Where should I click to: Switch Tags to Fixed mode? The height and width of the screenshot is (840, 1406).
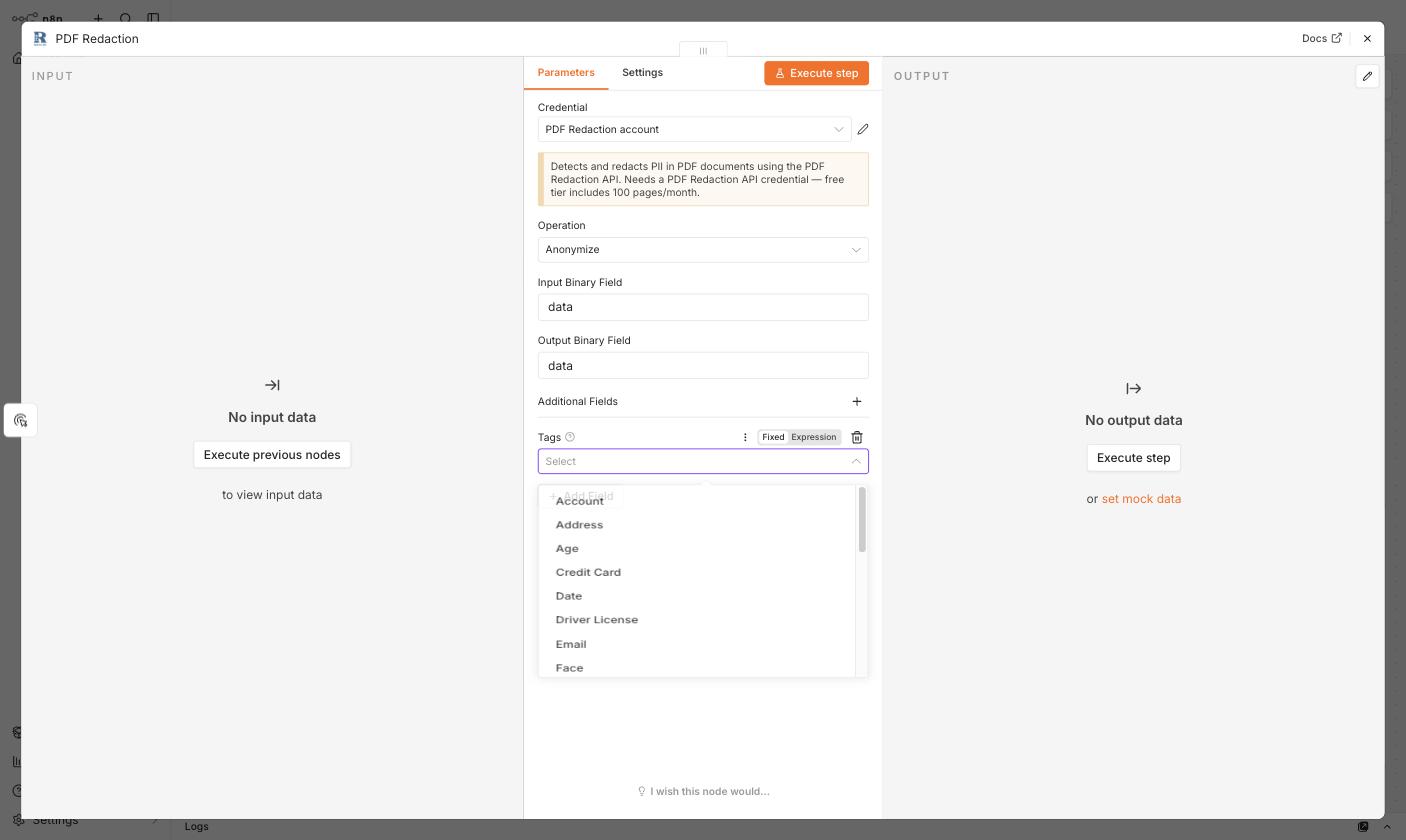(x=773, y=437)
